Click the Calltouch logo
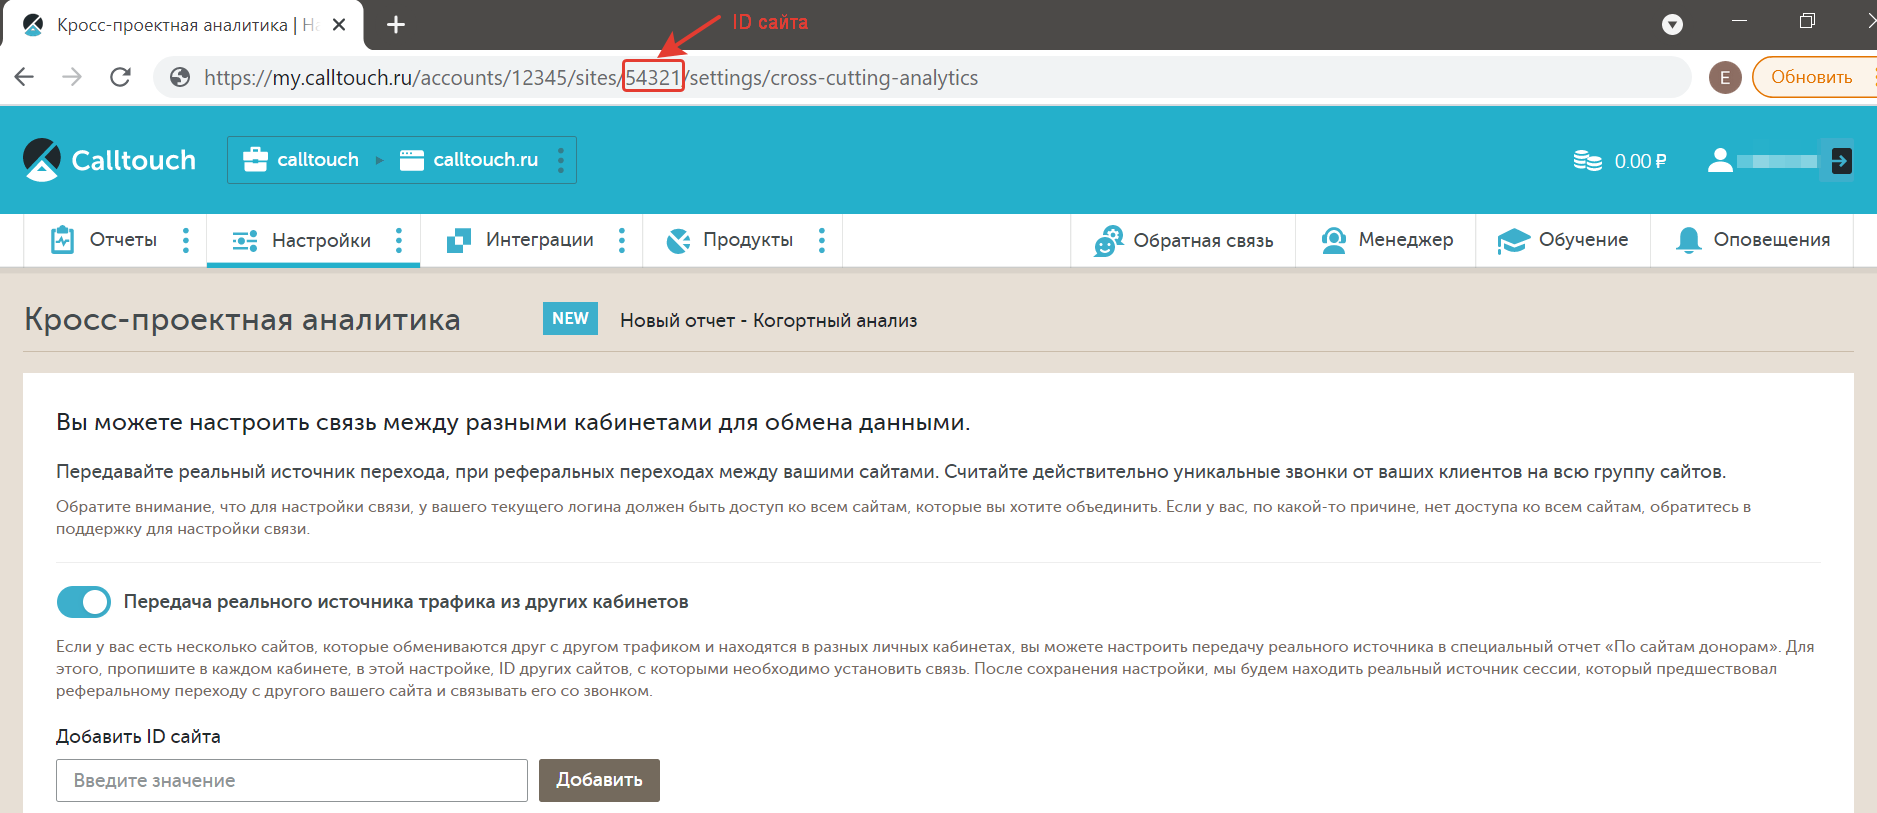Image resolution: width=1877 pixels, height=813 pixels. coord(109,160)
